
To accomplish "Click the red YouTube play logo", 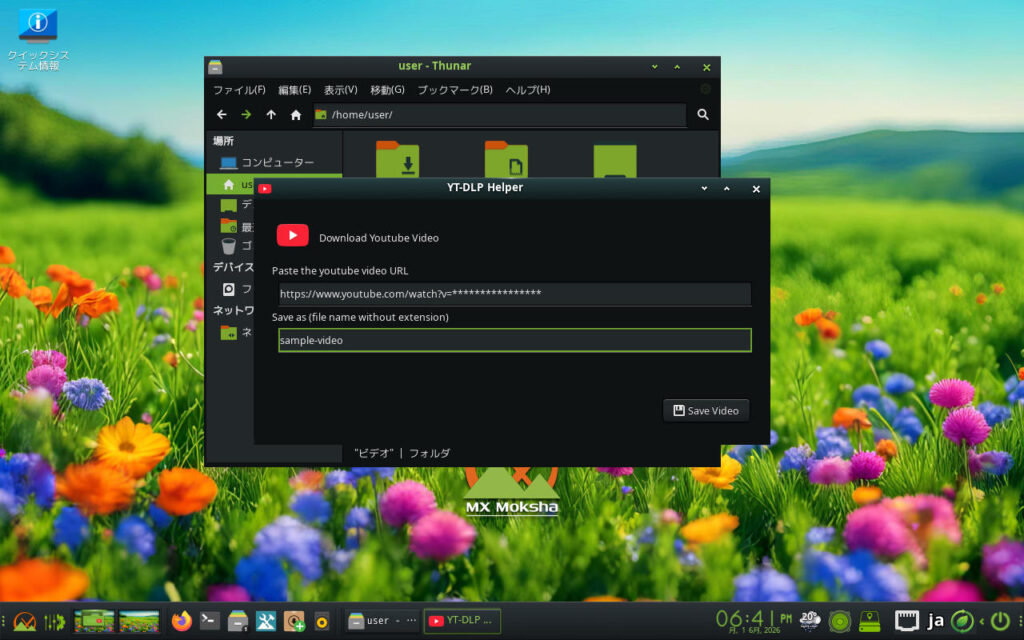I will pos(293,235).
